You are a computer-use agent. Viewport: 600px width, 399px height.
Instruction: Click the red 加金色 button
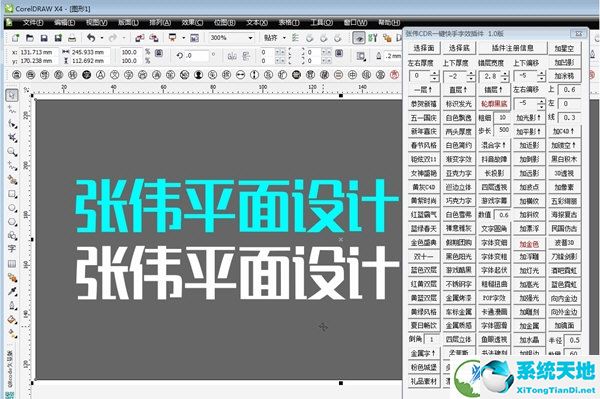tap(529, 243)
